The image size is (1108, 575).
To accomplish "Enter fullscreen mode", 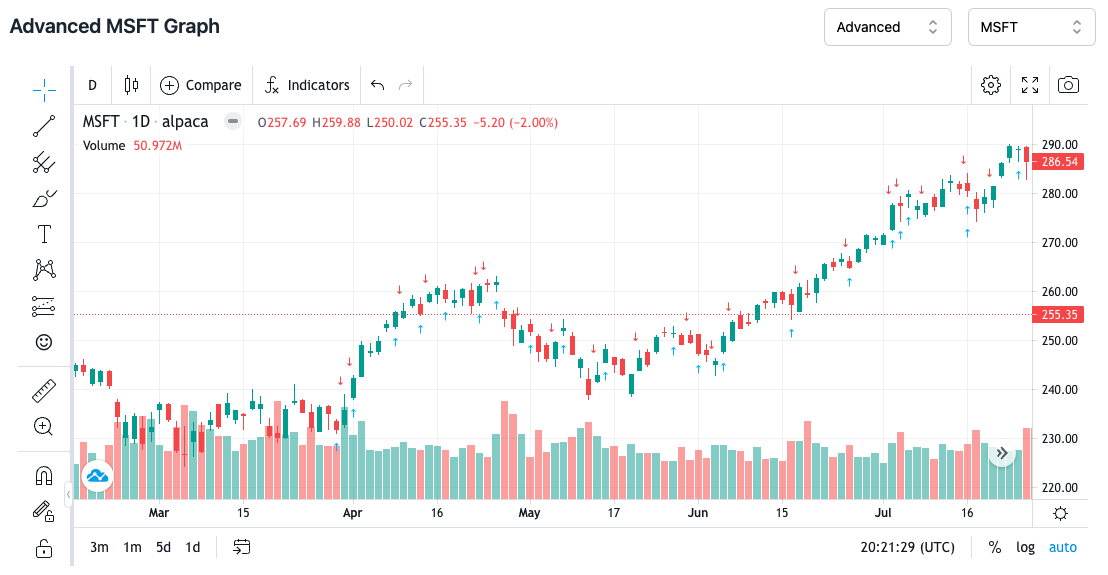I will [x=1030, y=85].
